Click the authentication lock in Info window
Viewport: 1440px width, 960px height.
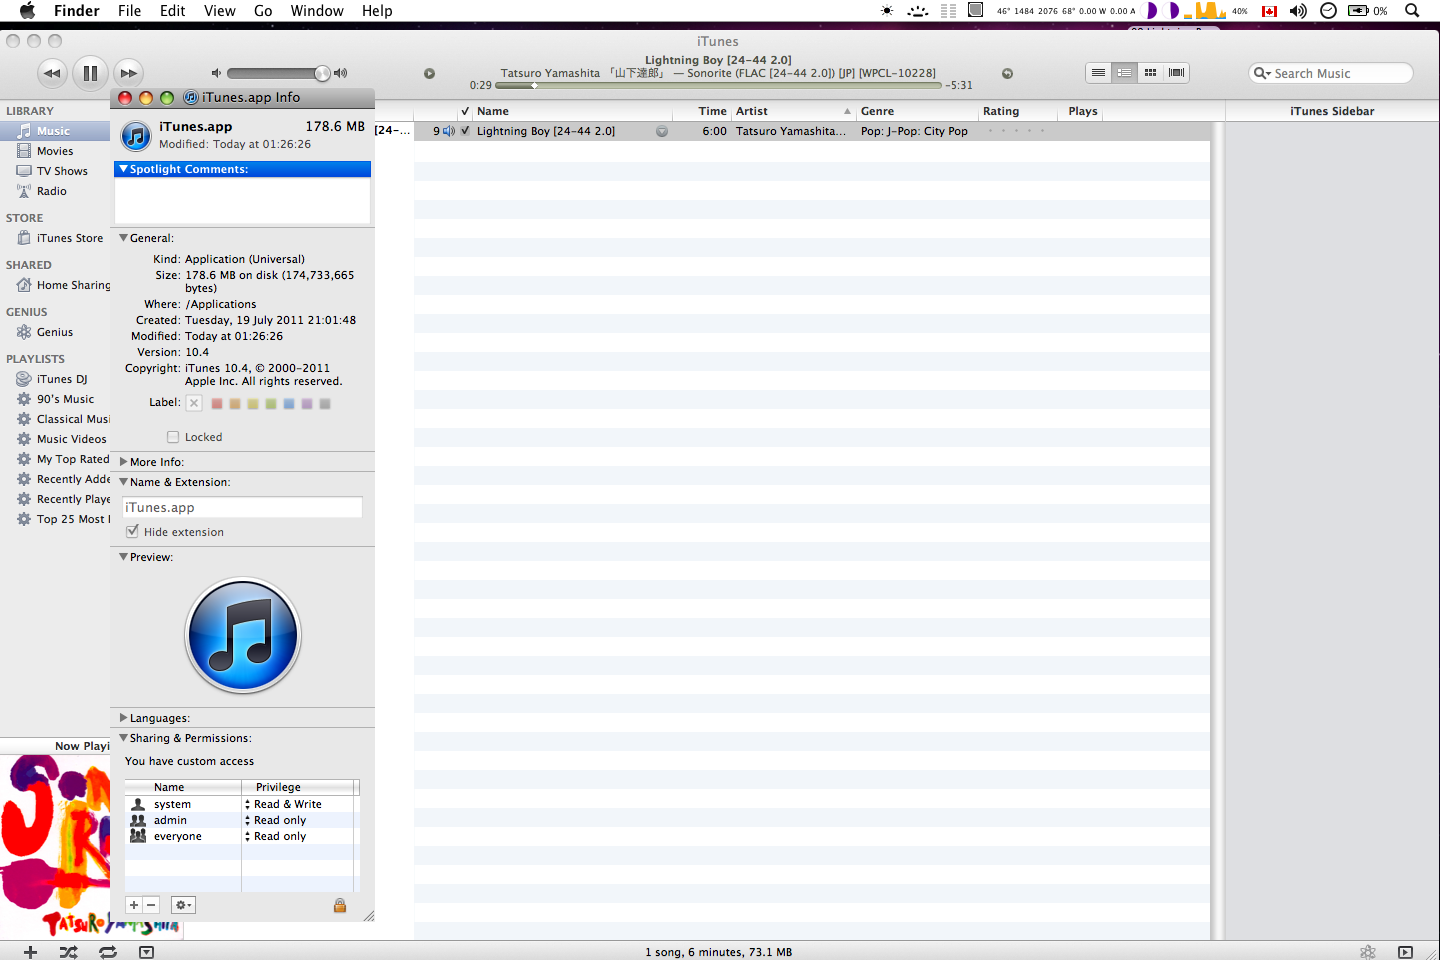click(340, 905)
